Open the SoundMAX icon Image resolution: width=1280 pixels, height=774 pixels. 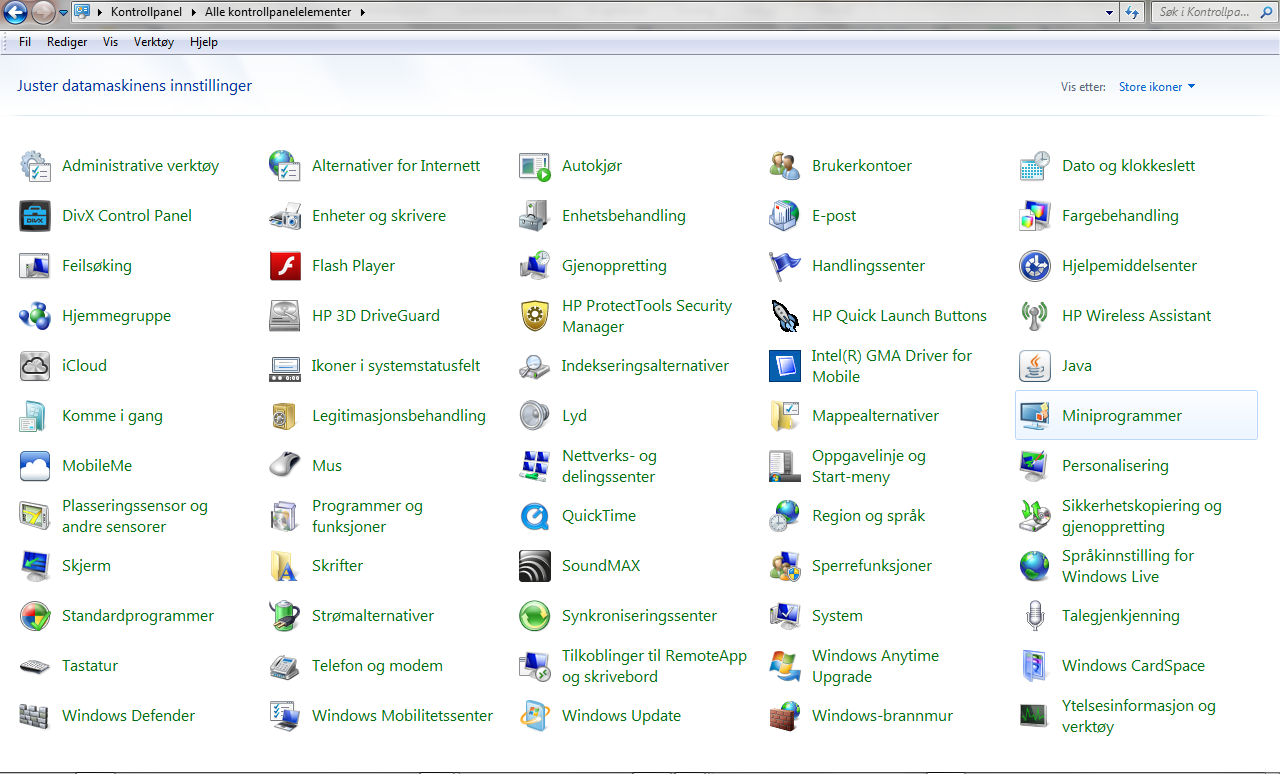535,566
